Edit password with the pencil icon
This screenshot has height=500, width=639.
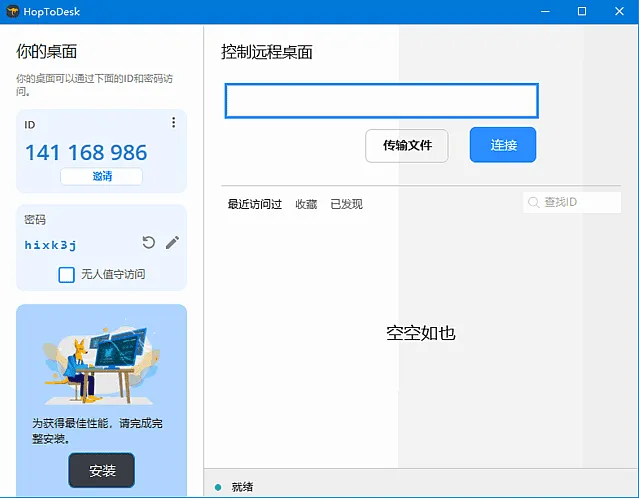(x=172, y=242)
